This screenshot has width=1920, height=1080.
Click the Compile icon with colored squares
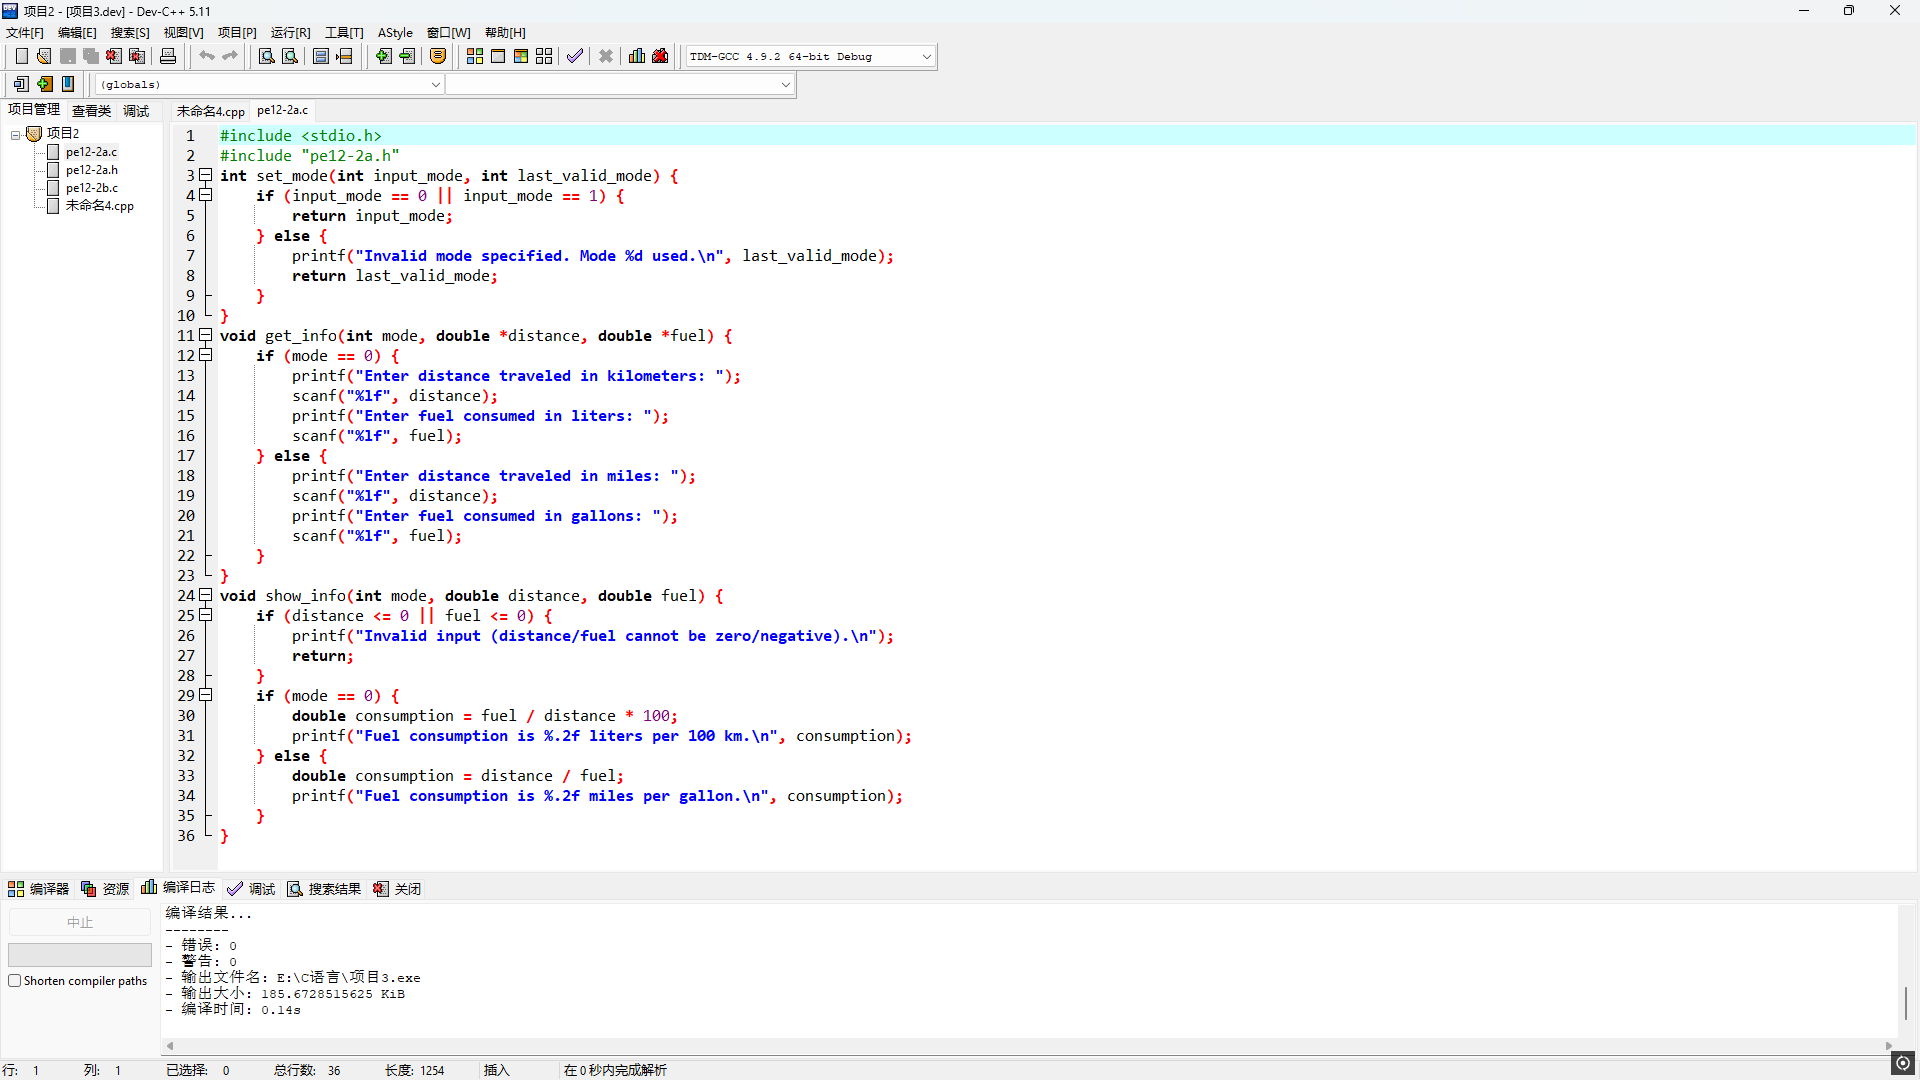[x=475, y=56]
